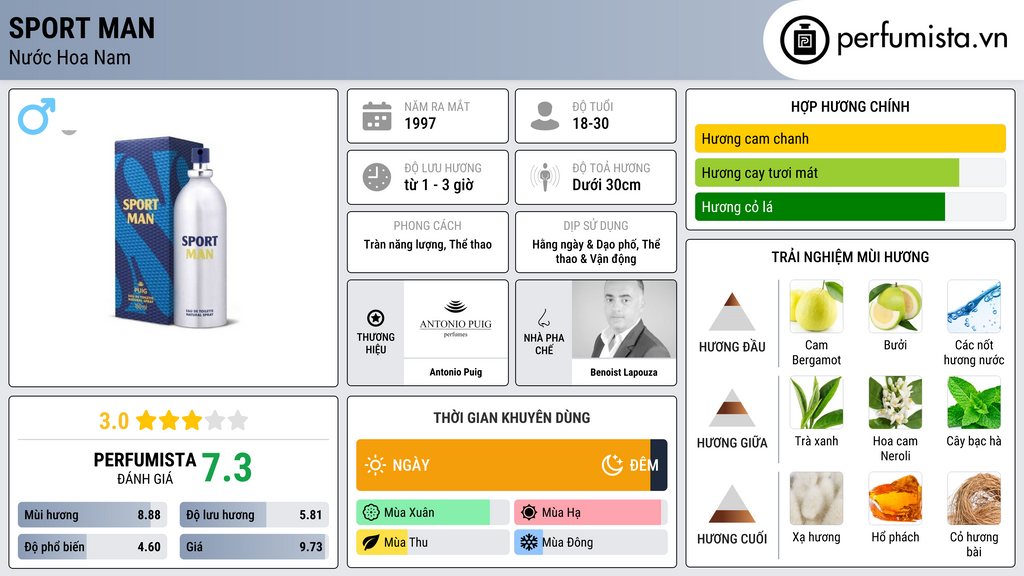Click the 3.0 rating number

click(114, 421)
